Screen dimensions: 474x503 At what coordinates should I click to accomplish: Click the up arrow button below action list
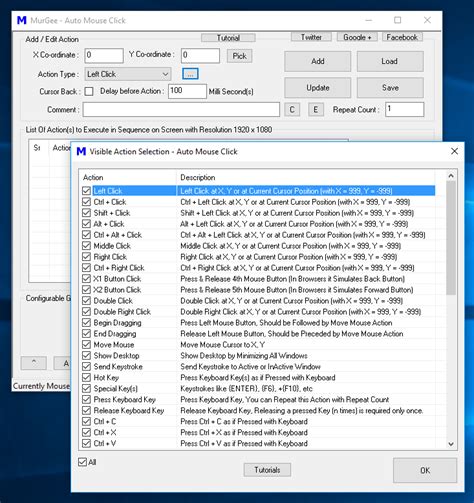[34, 363]
